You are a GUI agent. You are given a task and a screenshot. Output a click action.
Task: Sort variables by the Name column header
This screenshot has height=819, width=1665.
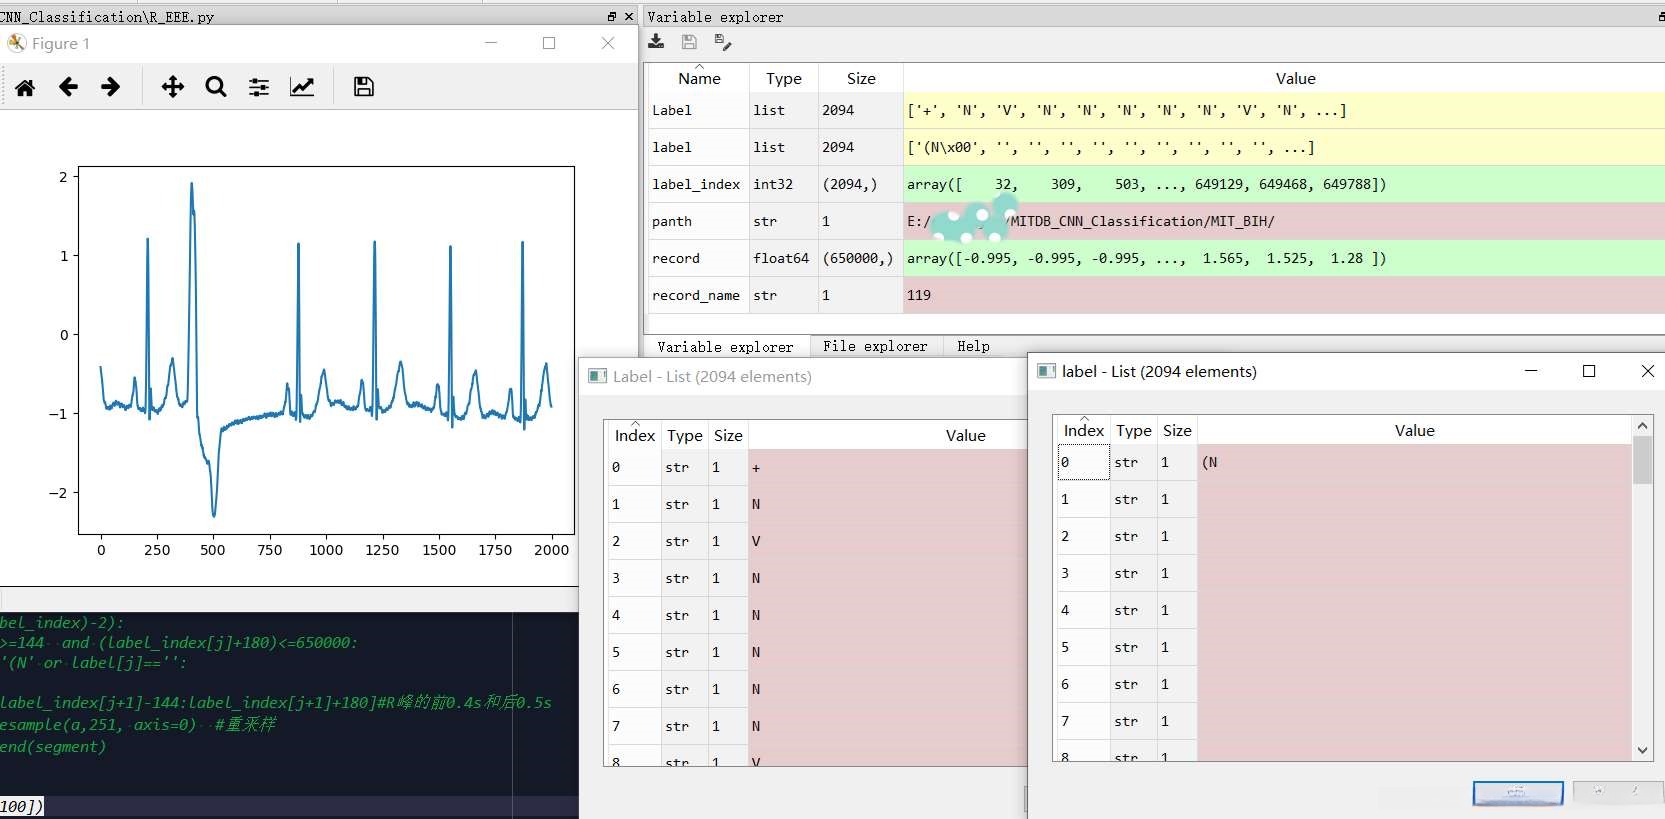tap(699, 79)
